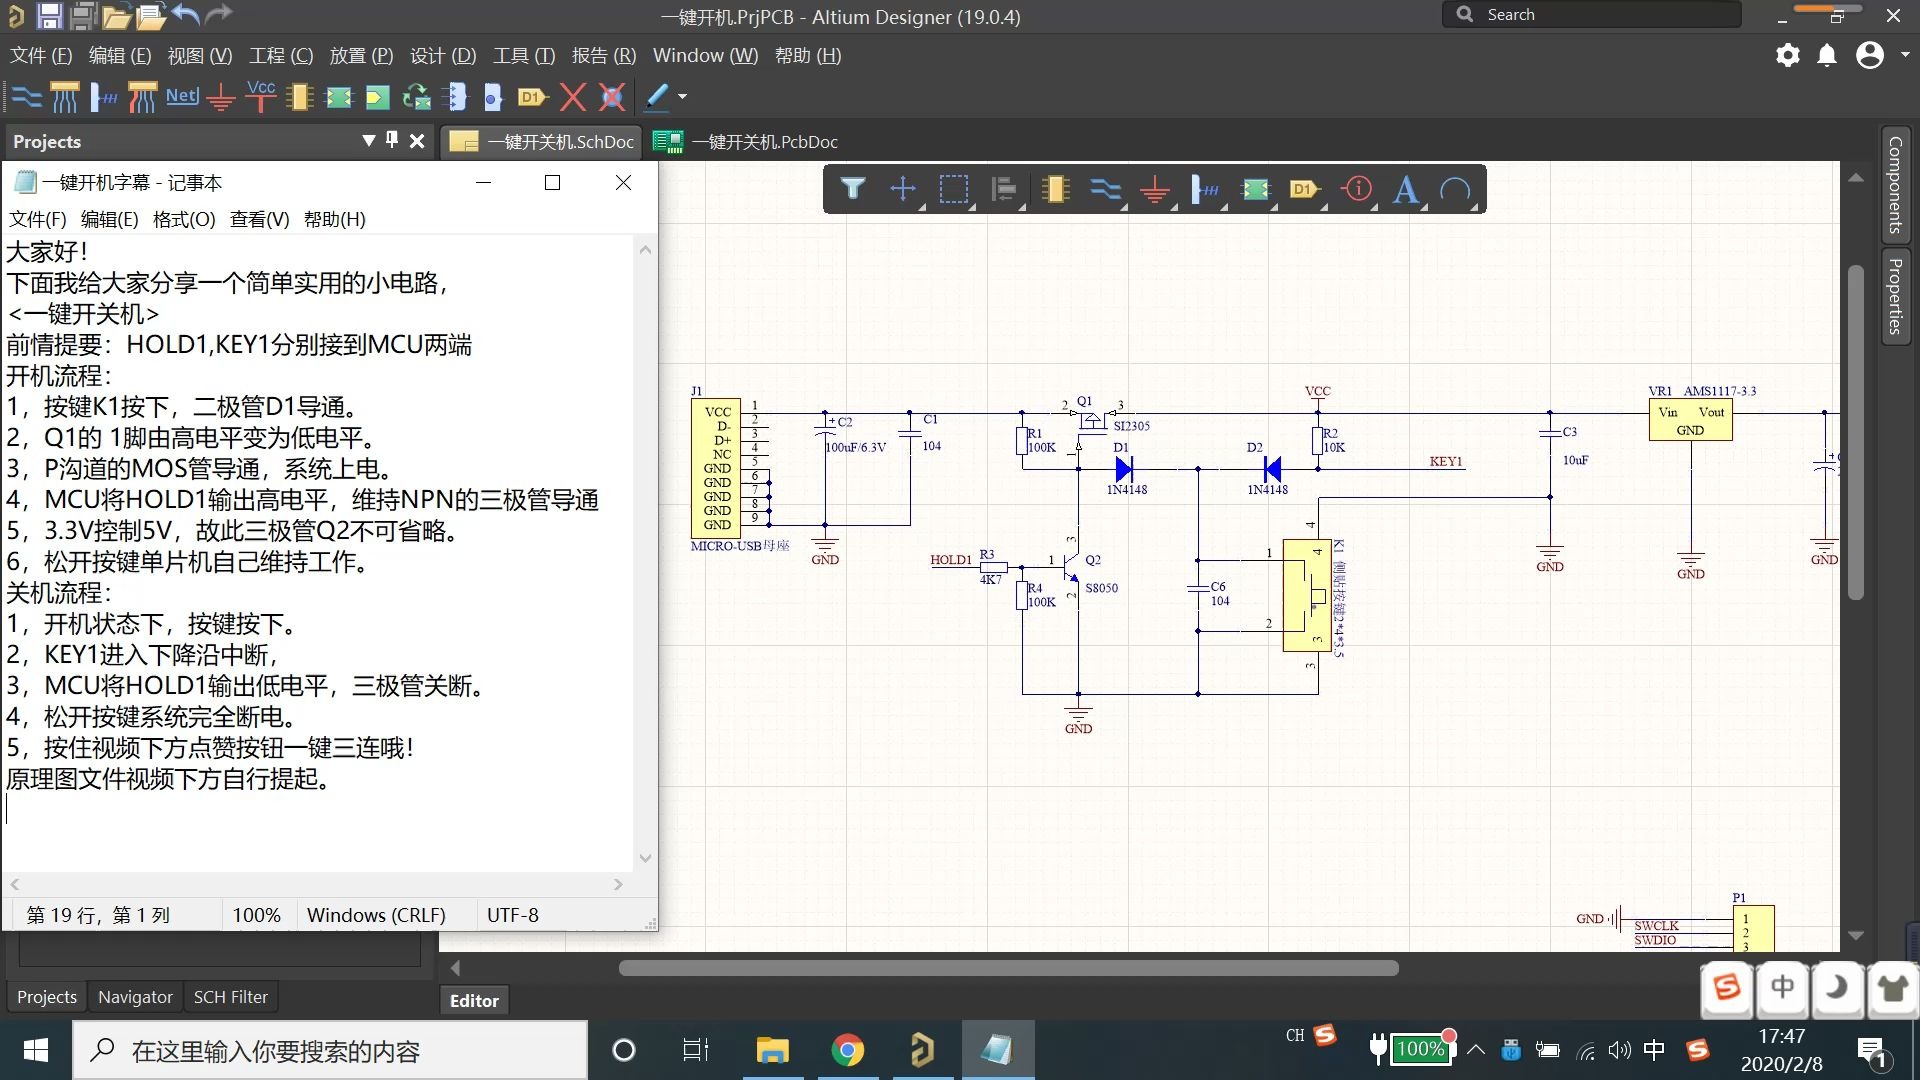The width and height of the screenshot is (1920, 1080).
Task: Open the Projects panel dropdown arrow
Action: click(368, 141)
